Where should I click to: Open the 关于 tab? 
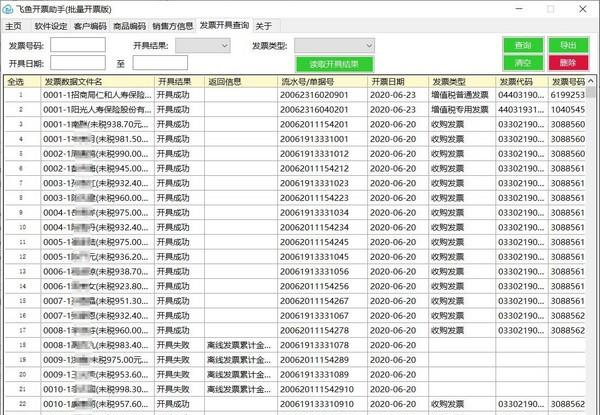(x=264, y=26)
